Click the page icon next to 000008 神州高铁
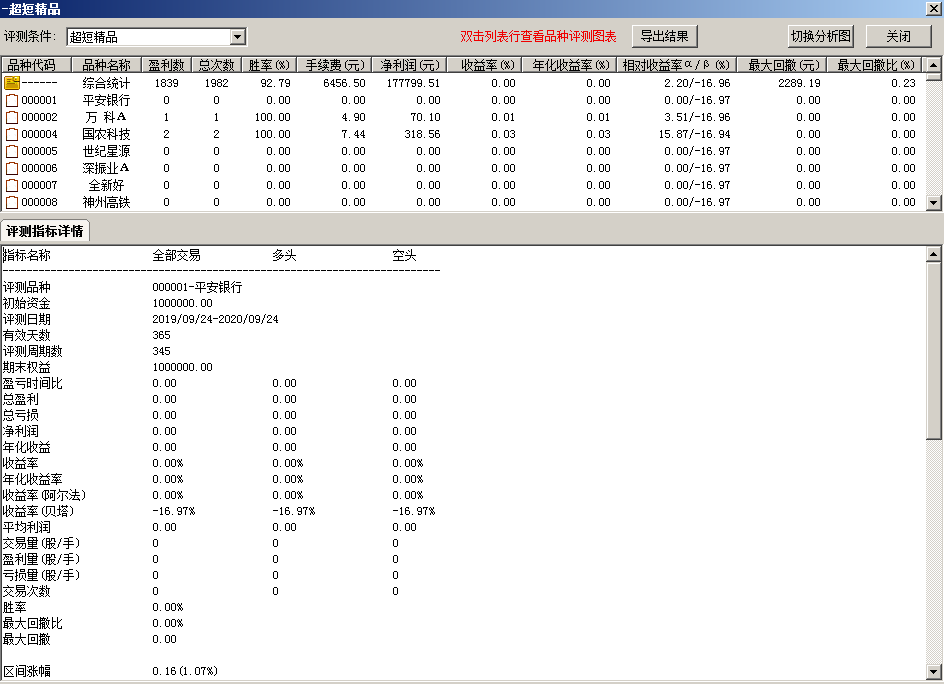The width and height of the screenshot is (944, 684). 14,202
